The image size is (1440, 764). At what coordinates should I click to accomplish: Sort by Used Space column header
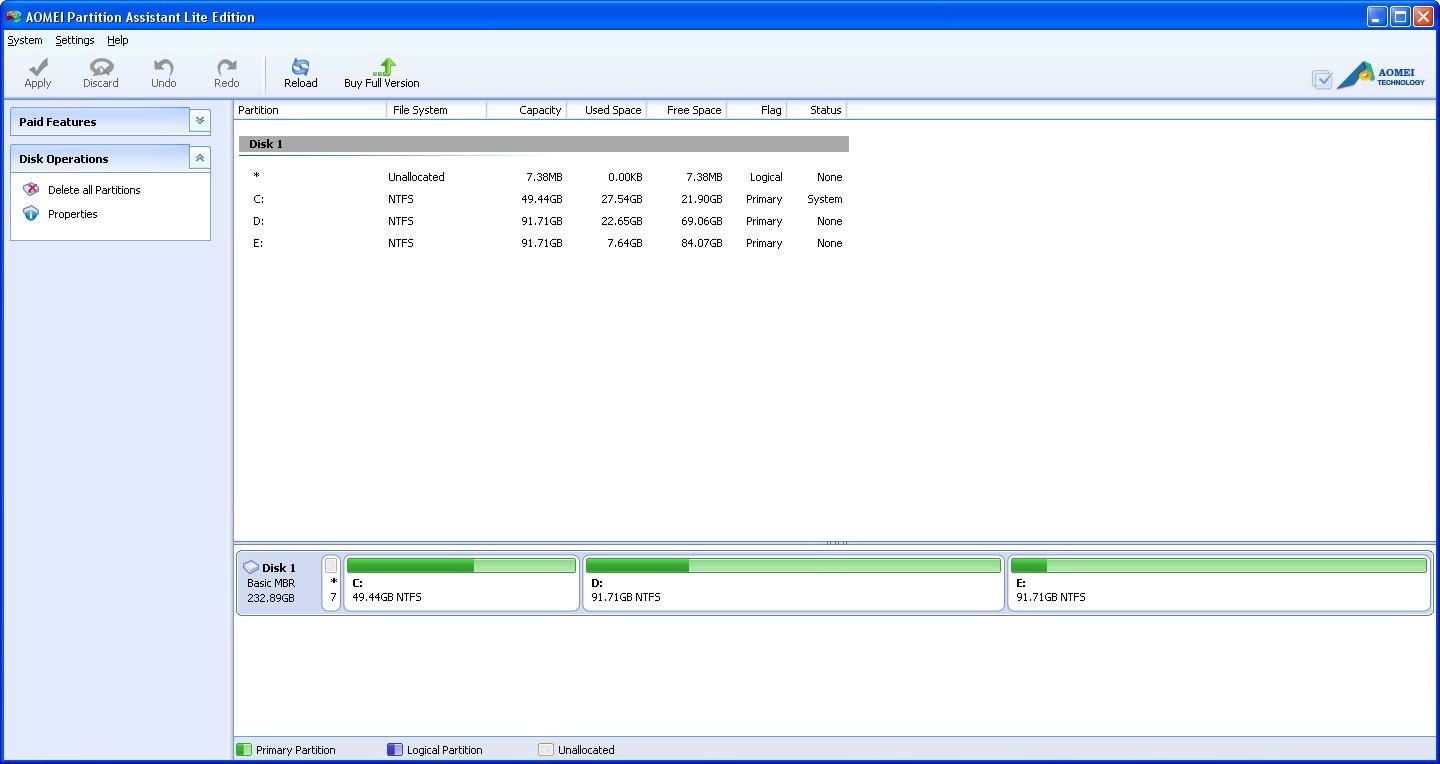[x=607, y=110]
